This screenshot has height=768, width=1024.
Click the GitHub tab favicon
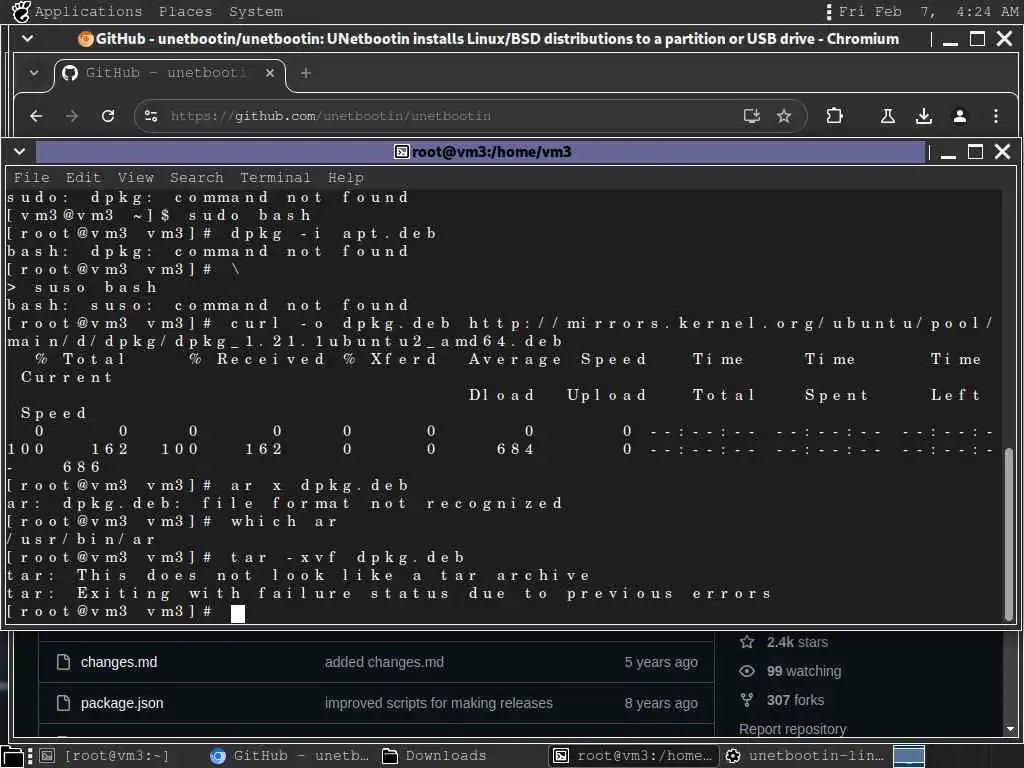[x=70, y=73]
